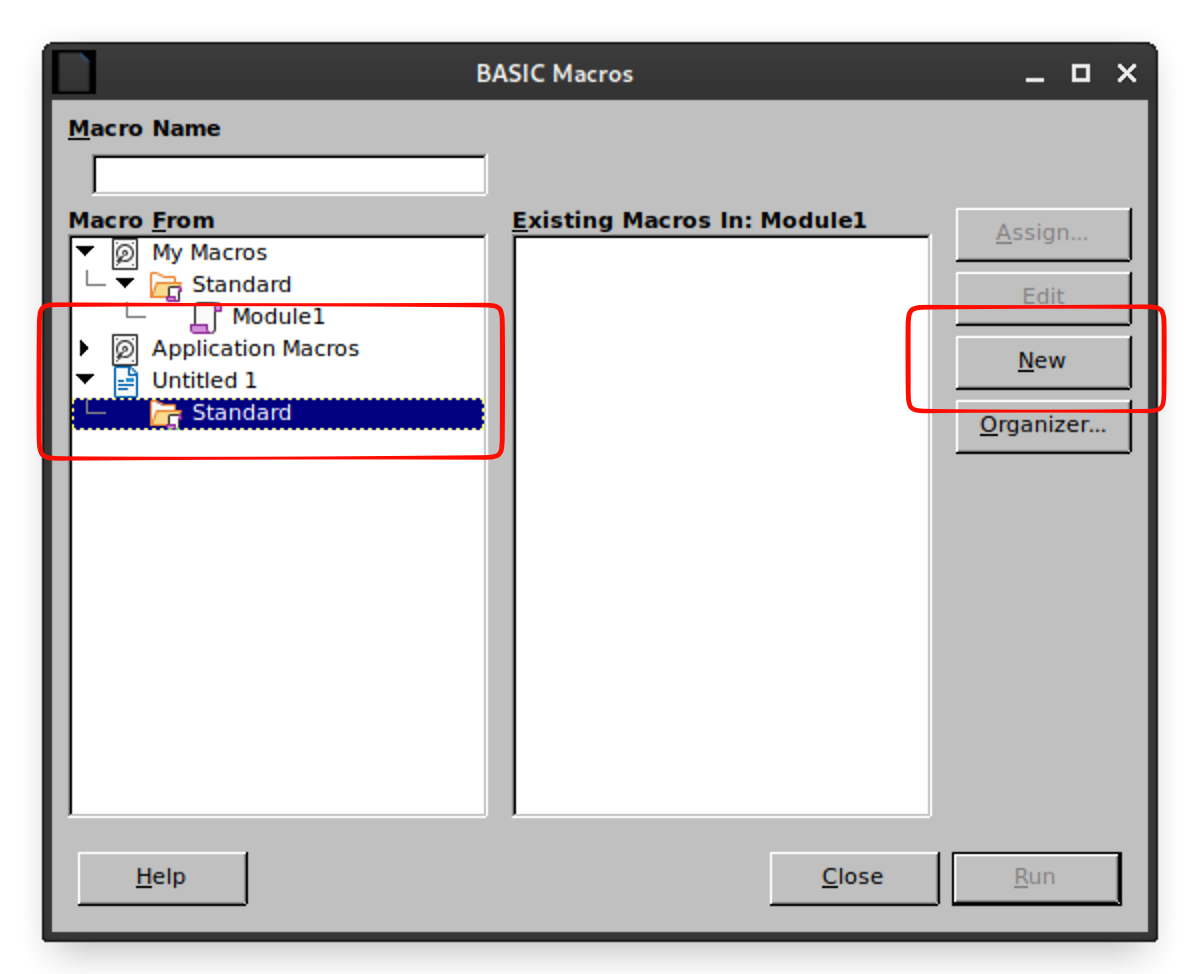The width and height of the screenshot is (1198, 974).
Task: Click the Module1 script icon
Action: [206, 317]
